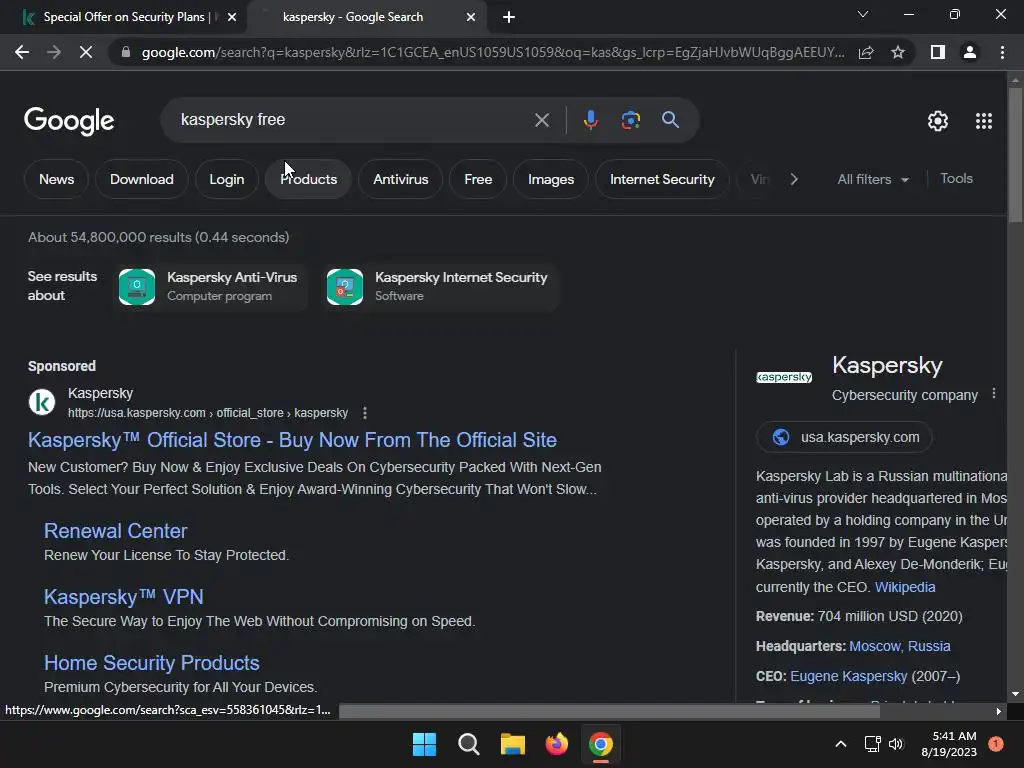Close the kaspersky Google Search tab
Viewport: 1024px width, 768px height.
click(470, 17)
